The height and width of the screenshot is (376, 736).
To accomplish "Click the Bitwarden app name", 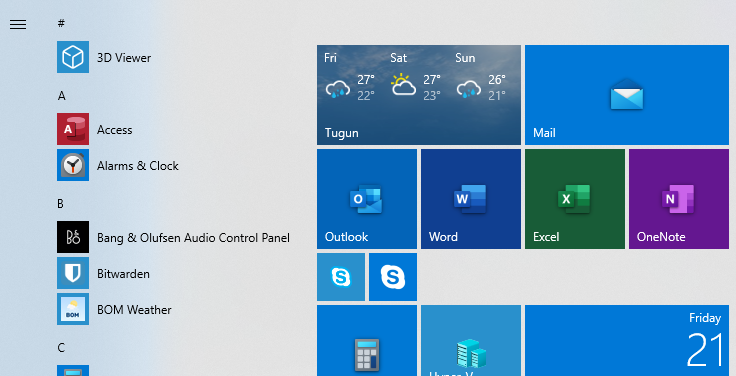I will (x=123, y=274).
